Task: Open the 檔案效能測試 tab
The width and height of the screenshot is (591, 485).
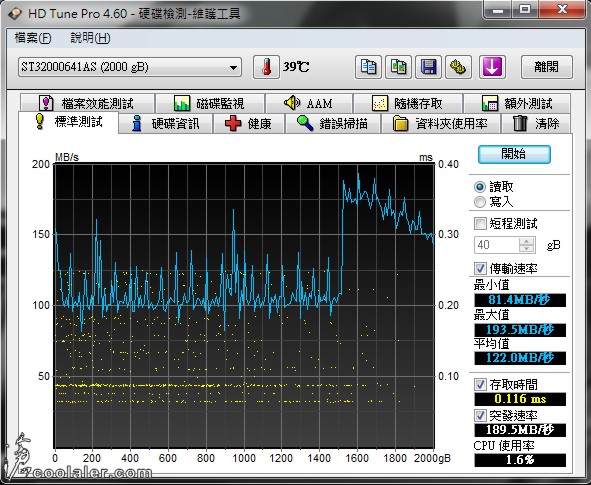Action: pos(87,103)
